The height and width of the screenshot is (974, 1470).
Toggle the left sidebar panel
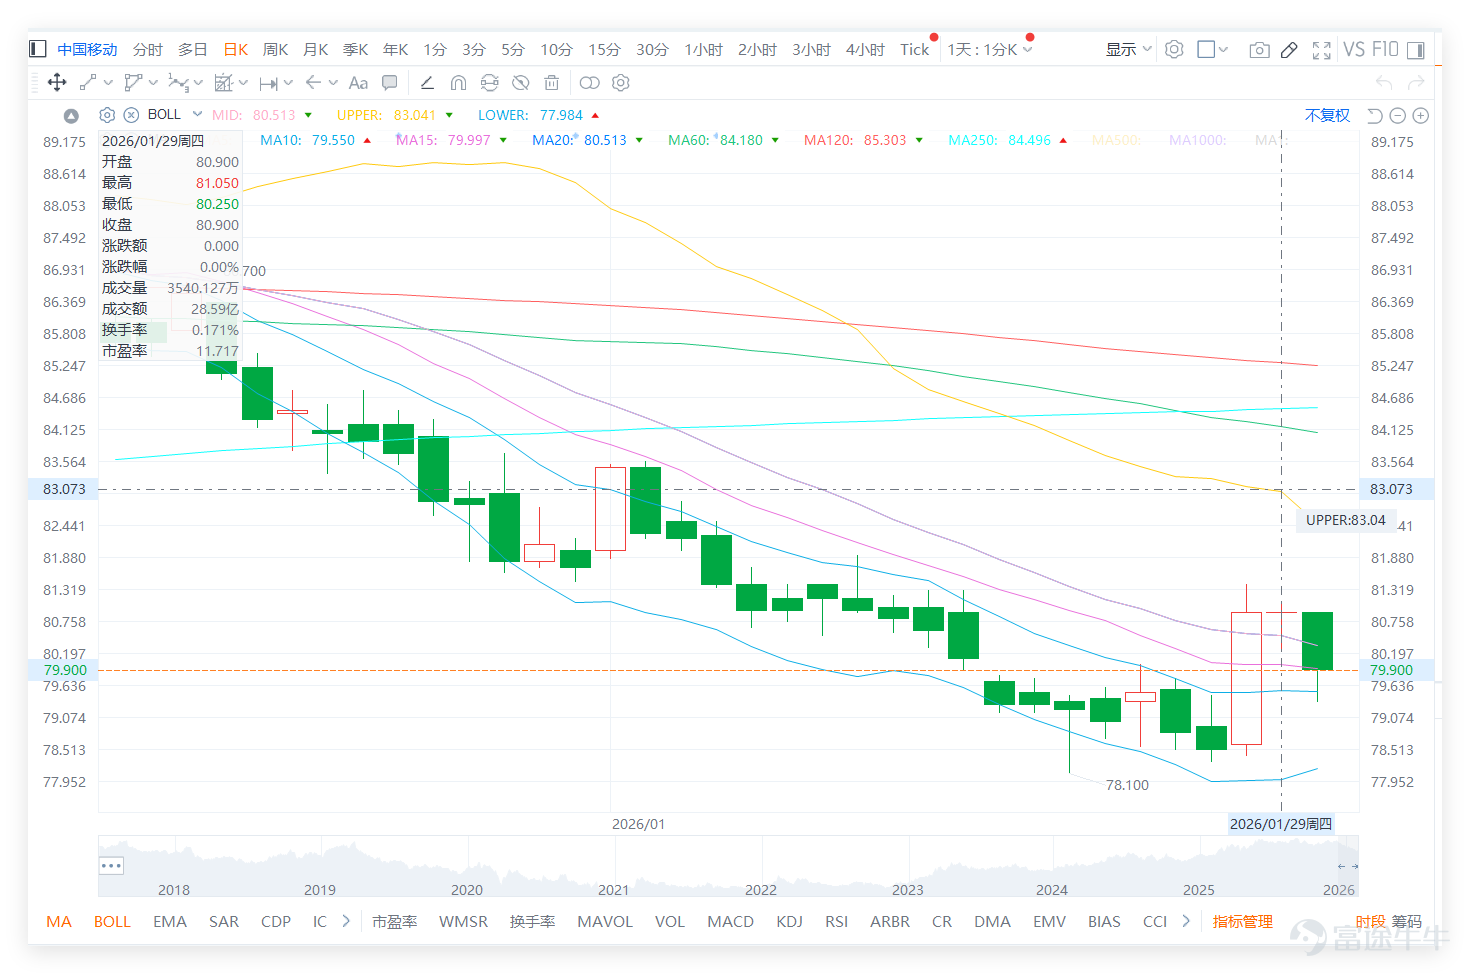pos(38,49)
